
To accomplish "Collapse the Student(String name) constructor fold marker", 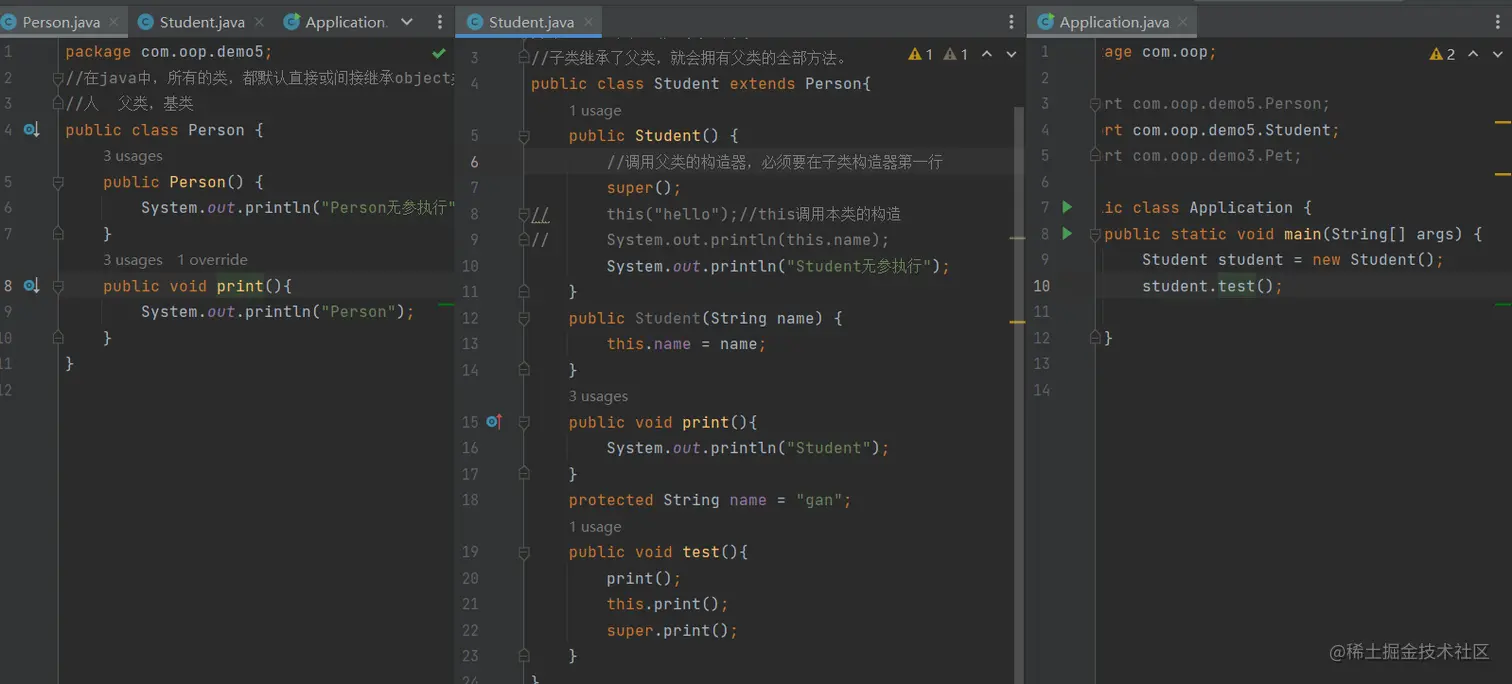I will [x=524, y=318].
